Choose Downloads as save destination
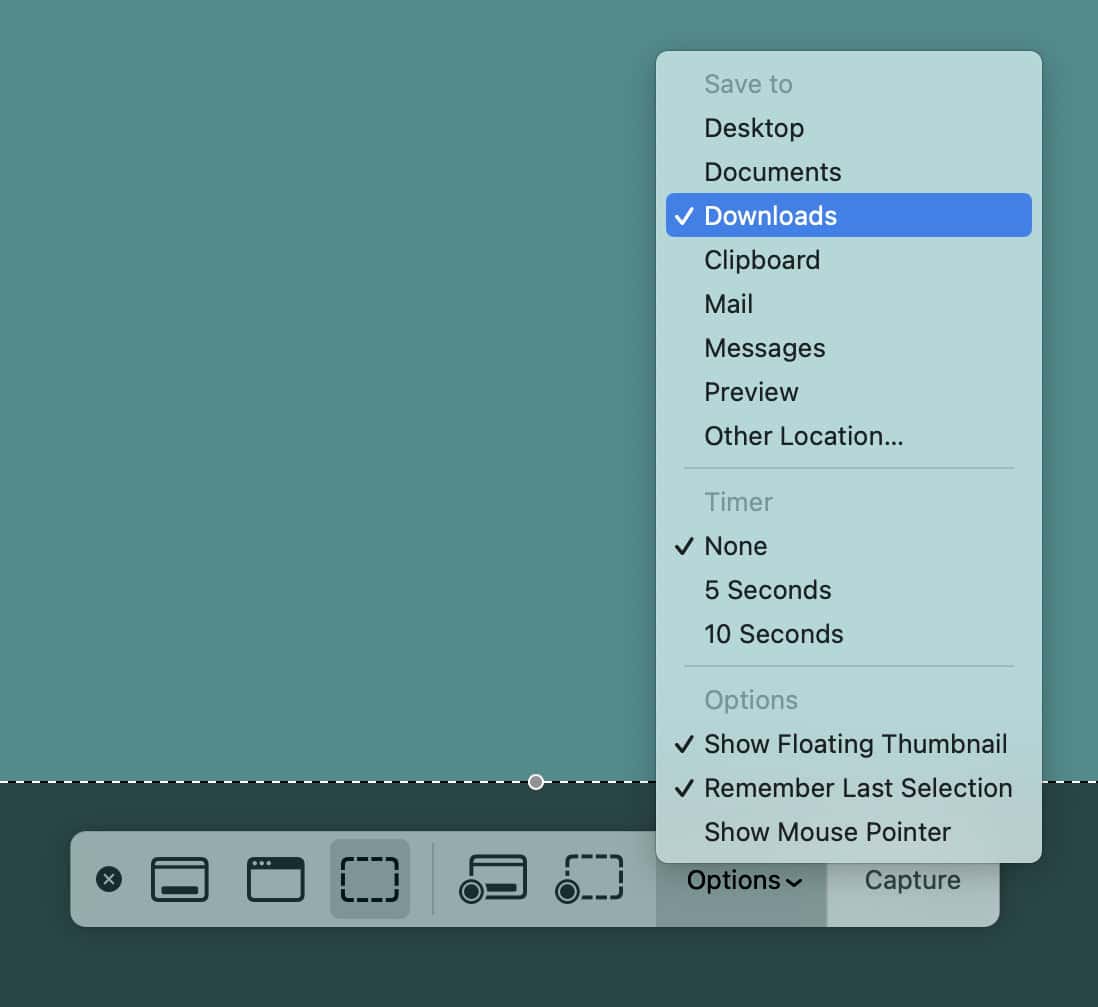The width and height of the screenshot is (1098, 1007). coord(770,215)
